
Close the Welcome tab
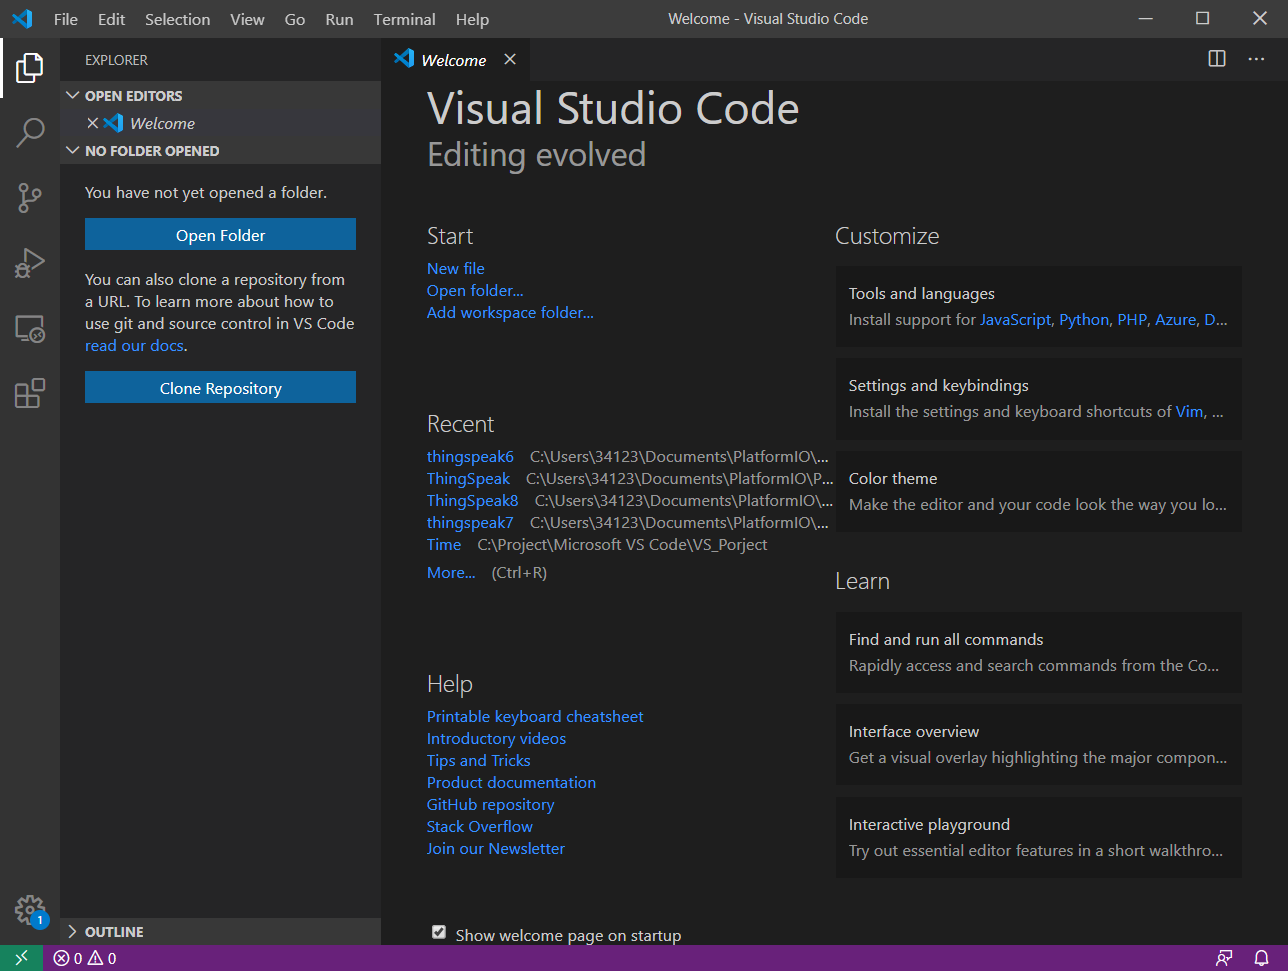click(x=510, y=59)
